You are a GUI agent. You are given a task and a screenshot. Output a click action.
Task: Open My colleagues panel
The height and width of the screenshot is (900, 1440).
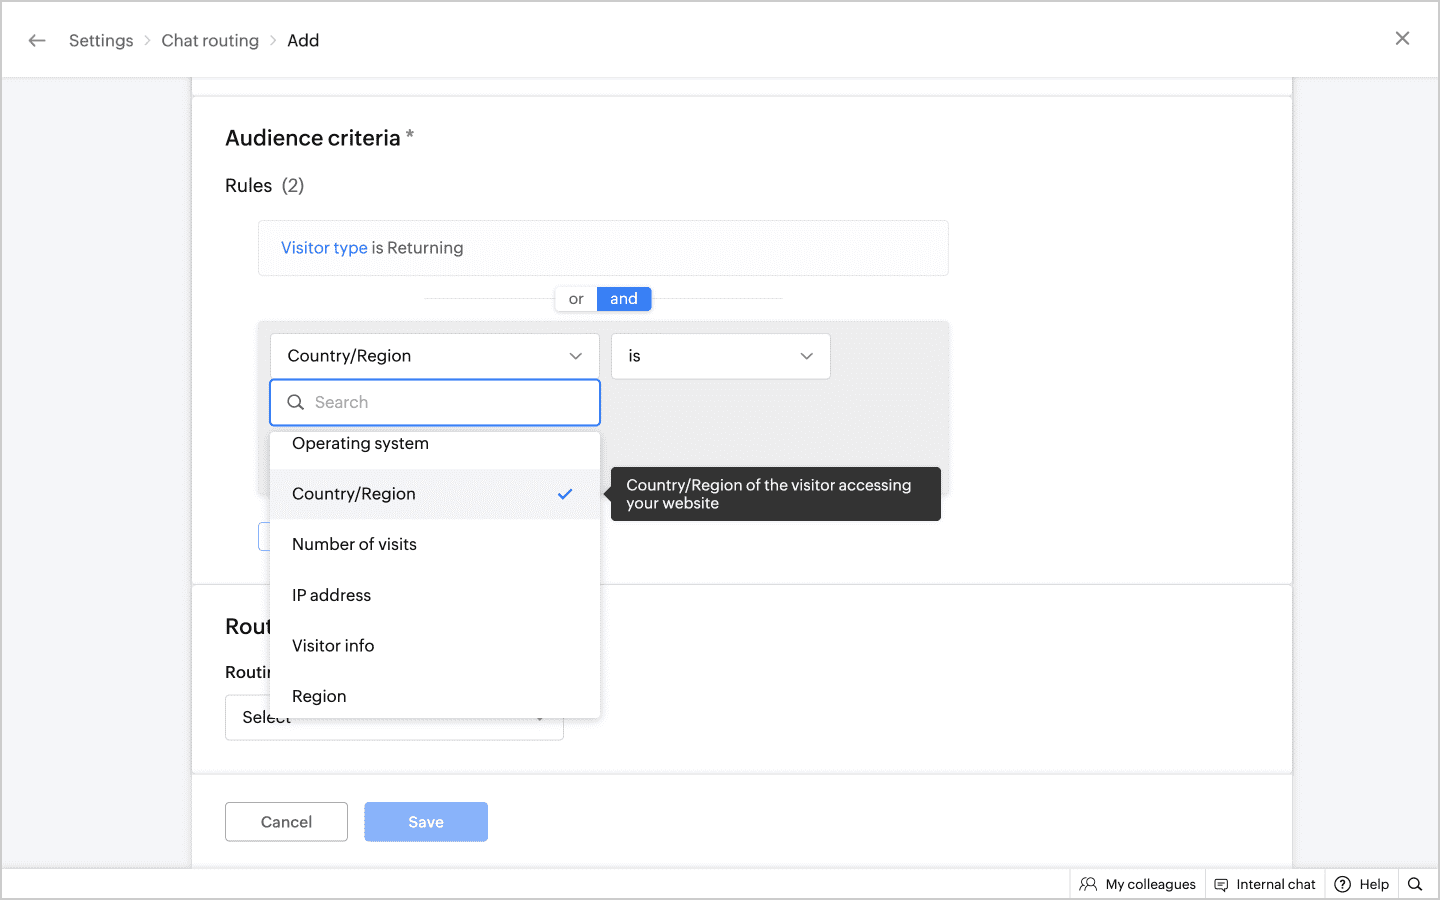click(1138, 884)
